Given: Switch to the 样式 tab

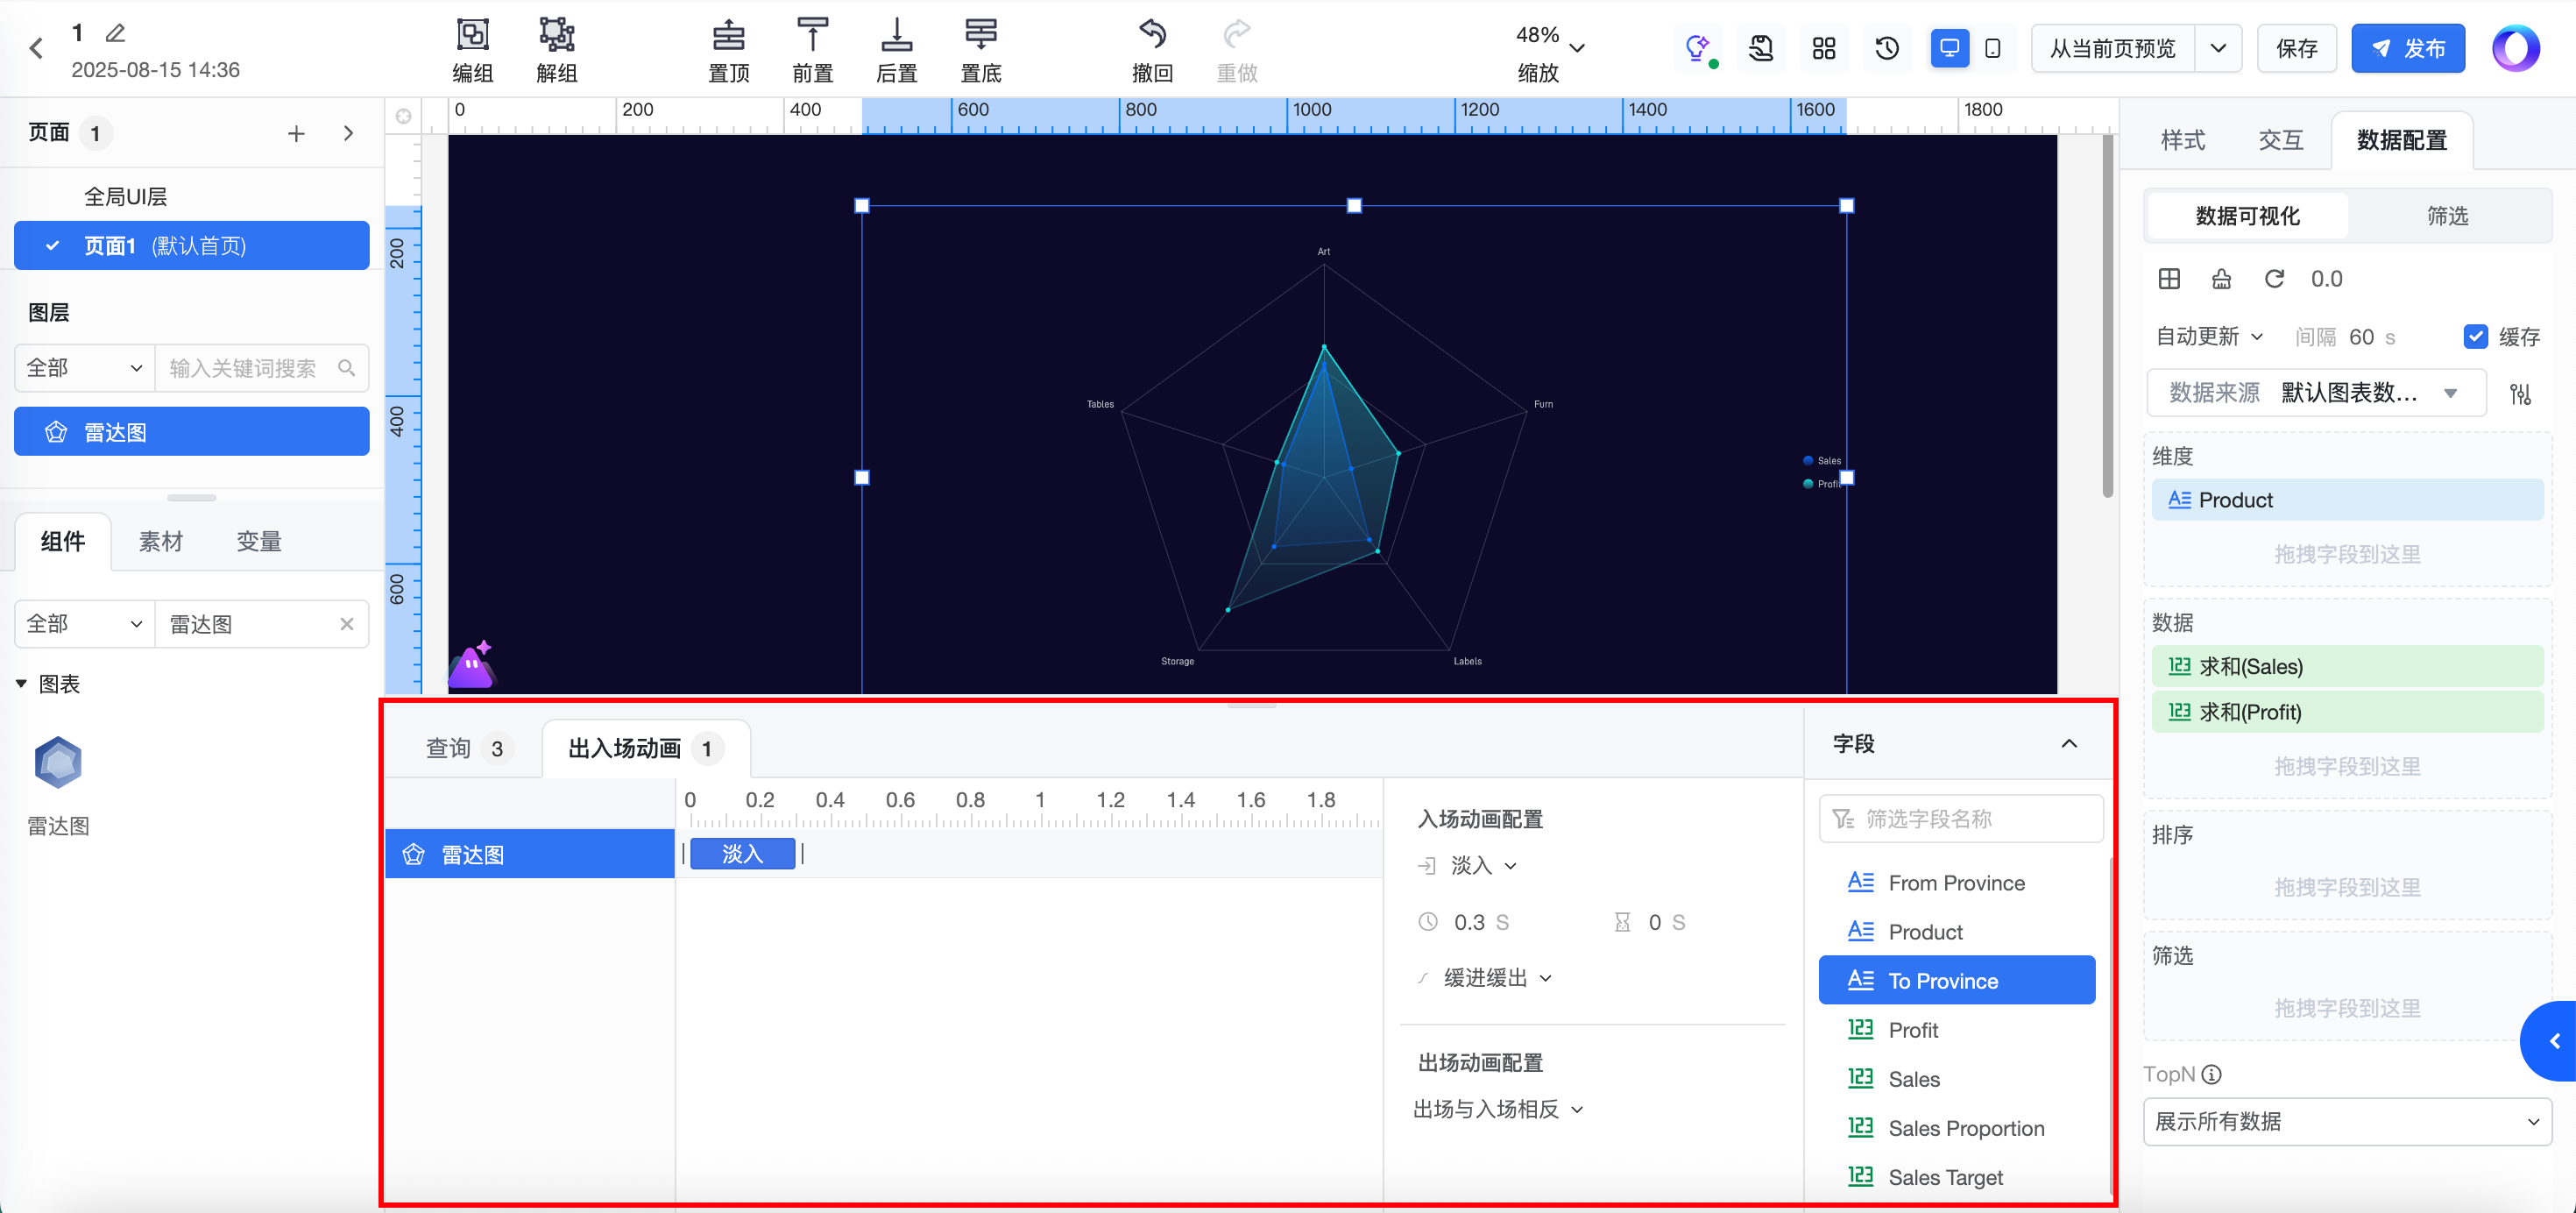Looking at the screenshot, I should [2182, 141].
